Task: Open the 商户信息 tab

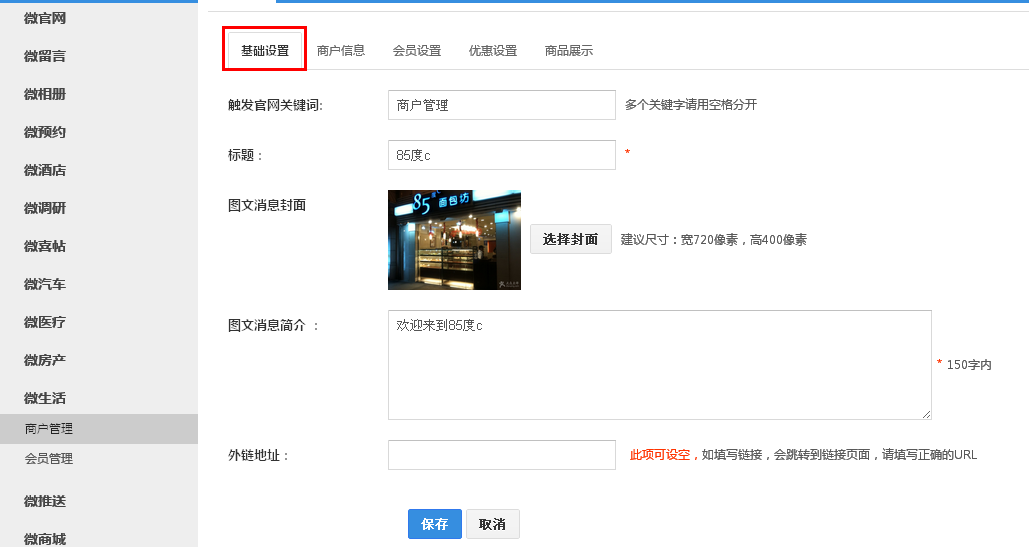Action: (341, 51)
